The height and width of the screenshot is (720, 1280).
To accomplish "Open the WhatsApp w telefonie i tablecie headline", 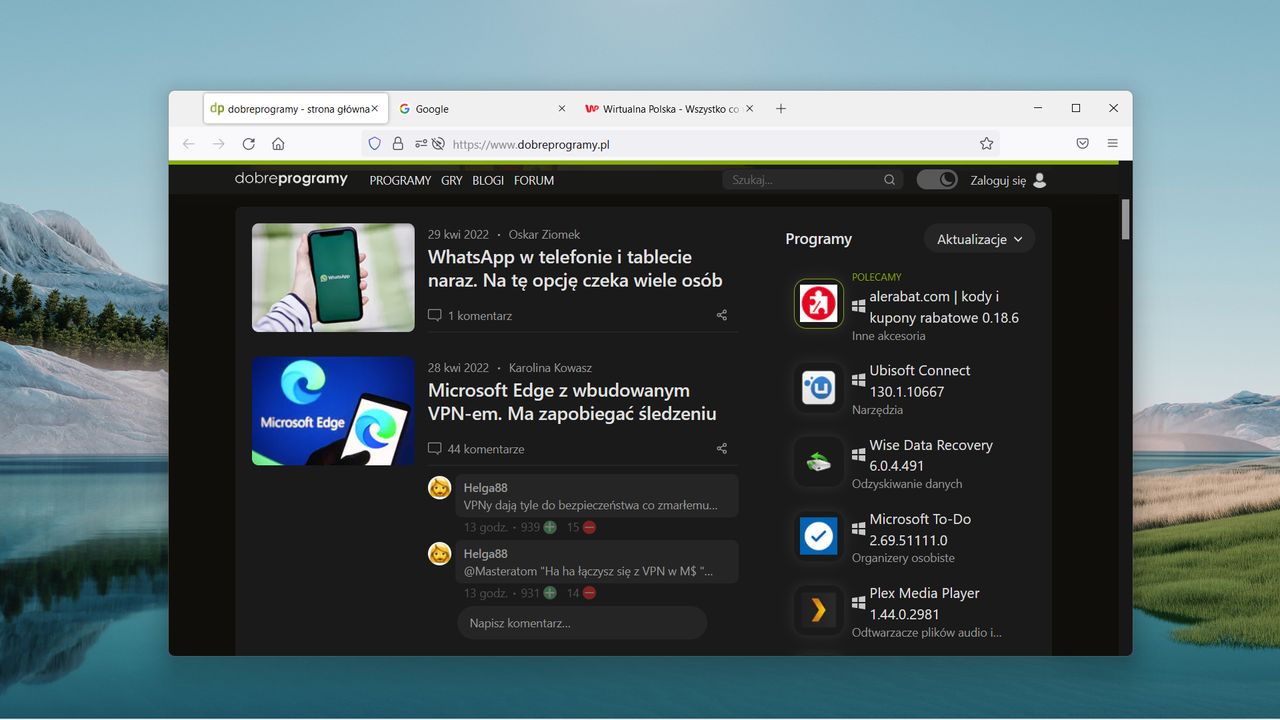I will pyautogui.click(x=575, y=269).
